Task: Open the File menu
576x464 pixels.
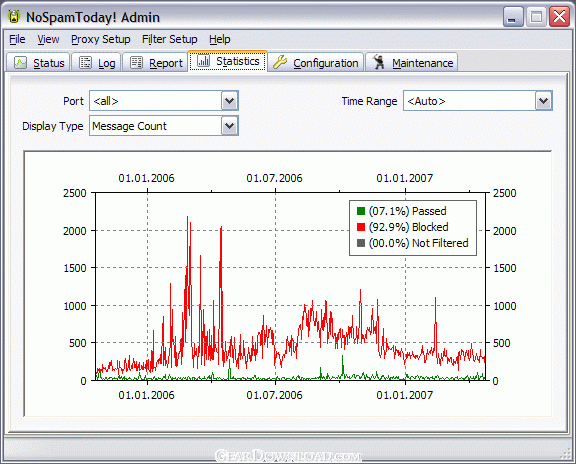Action: coord(17,39)
